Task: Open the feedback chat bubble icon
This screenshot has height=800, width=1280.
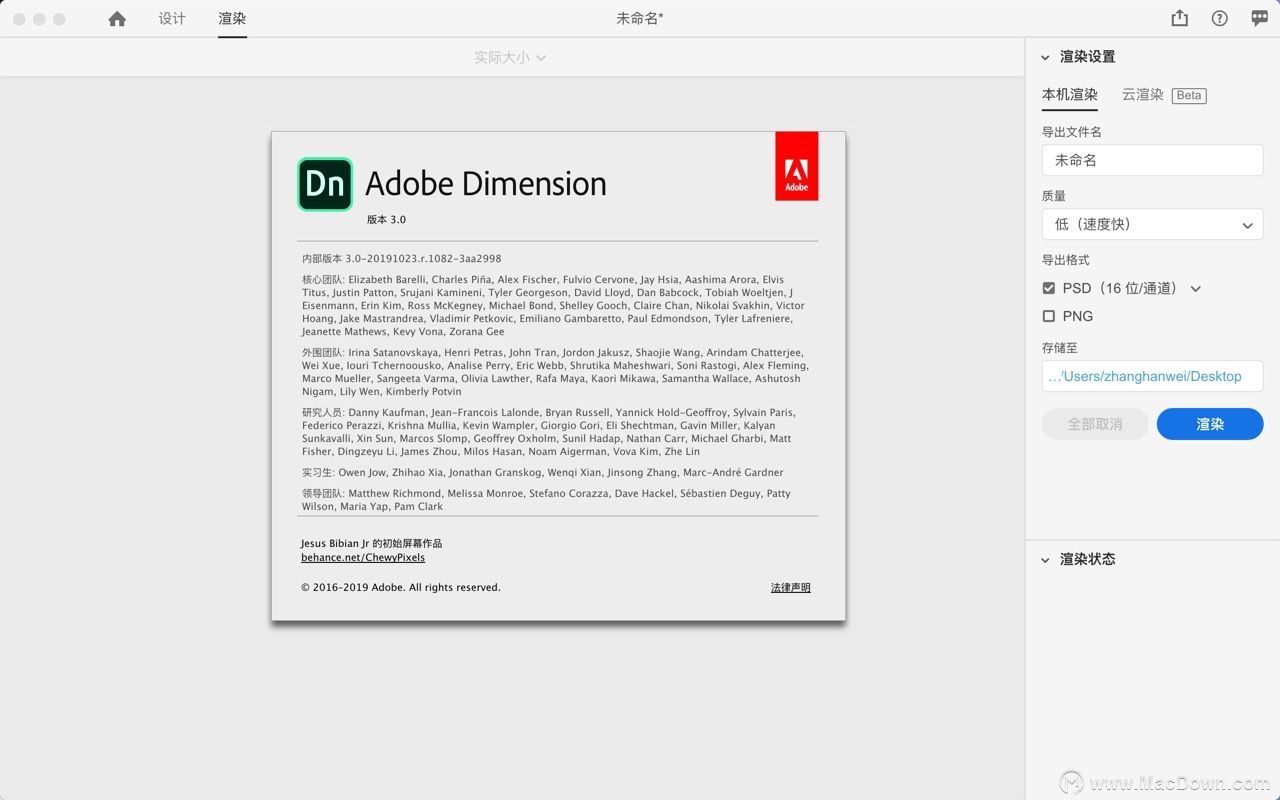Action: tap(1260, 18)
